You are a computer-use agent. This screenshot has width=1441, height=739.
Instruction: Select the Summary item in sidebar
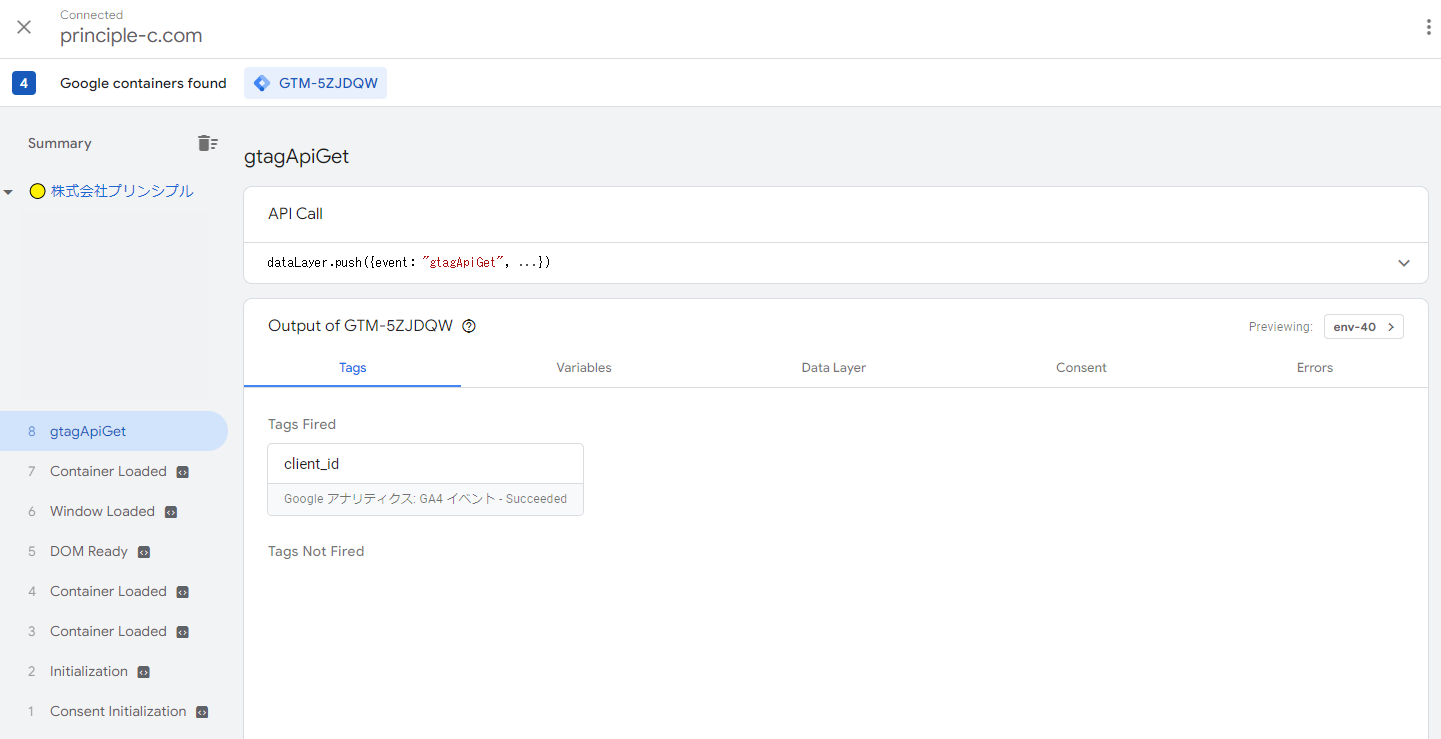[60, 143]
